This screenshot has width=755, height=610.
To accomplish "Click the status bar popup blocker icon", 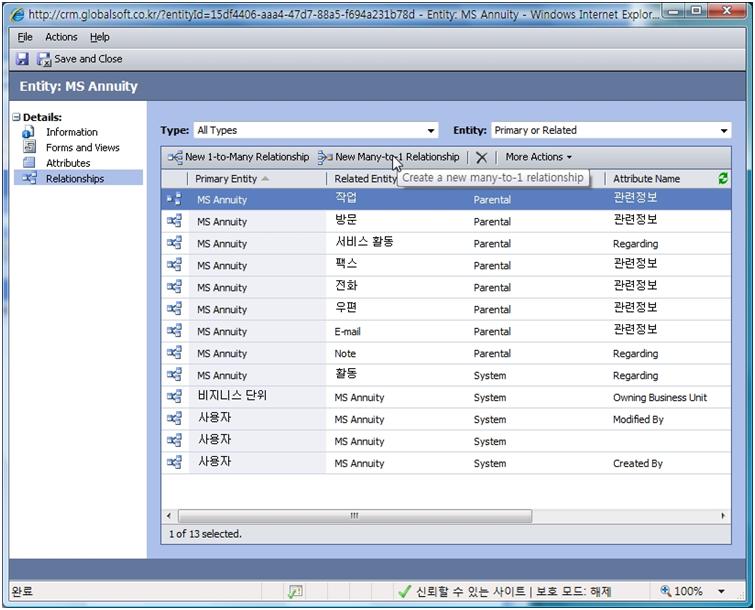I will pyautogui.click(x=295, y=591).
